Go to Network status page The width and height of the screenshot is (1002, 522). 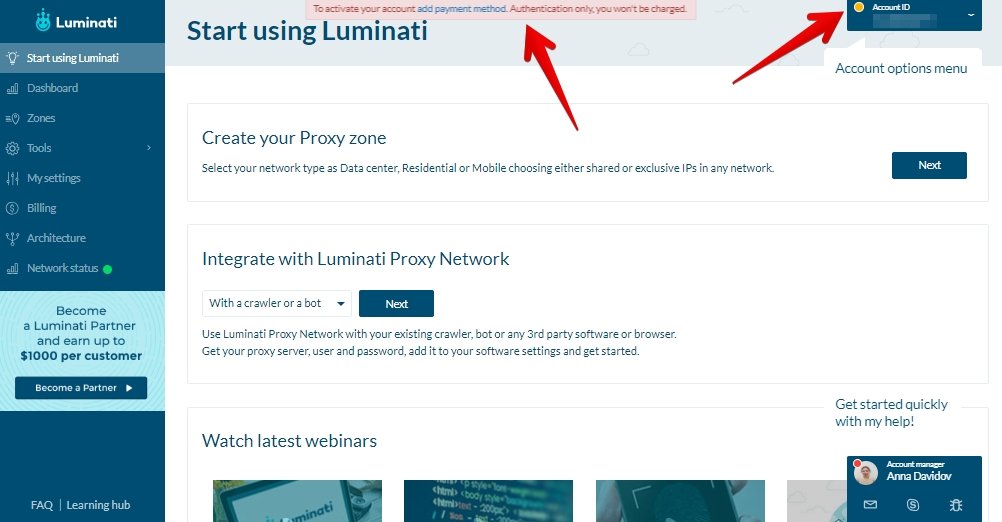click(62, 268)
